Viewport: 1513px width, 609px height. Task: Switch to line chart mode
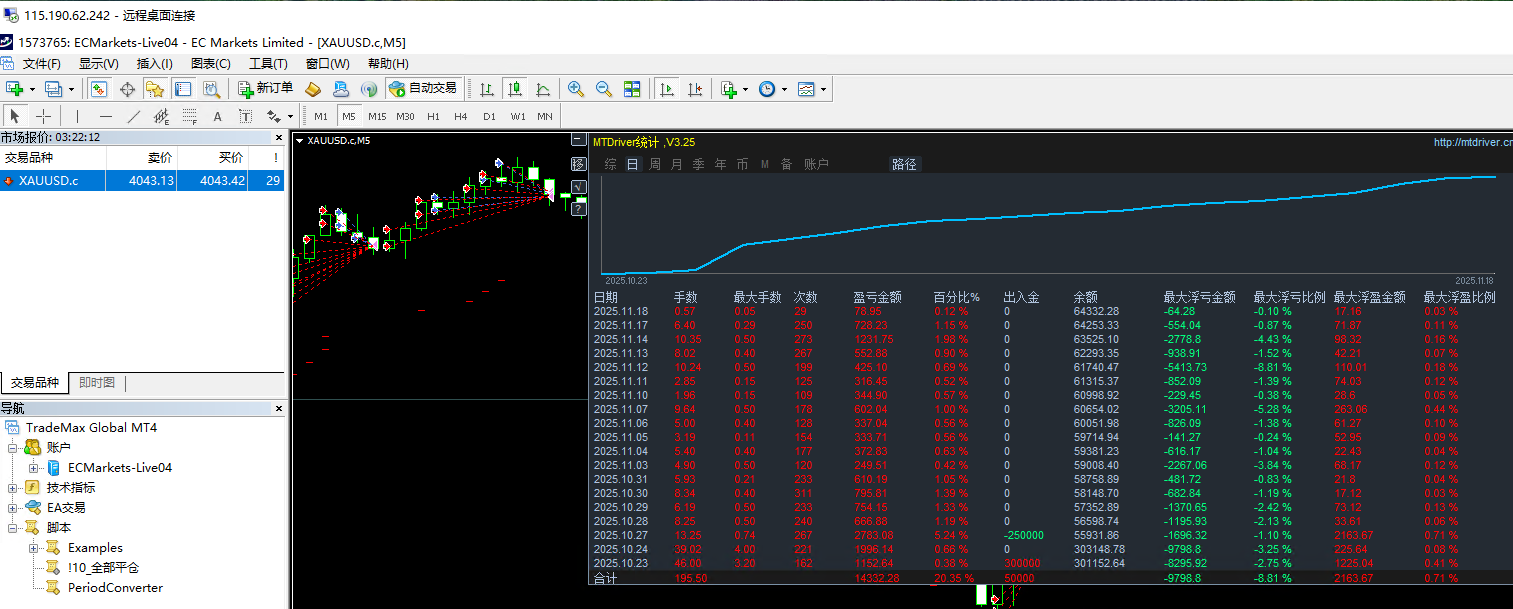click(x=543, y=88)
